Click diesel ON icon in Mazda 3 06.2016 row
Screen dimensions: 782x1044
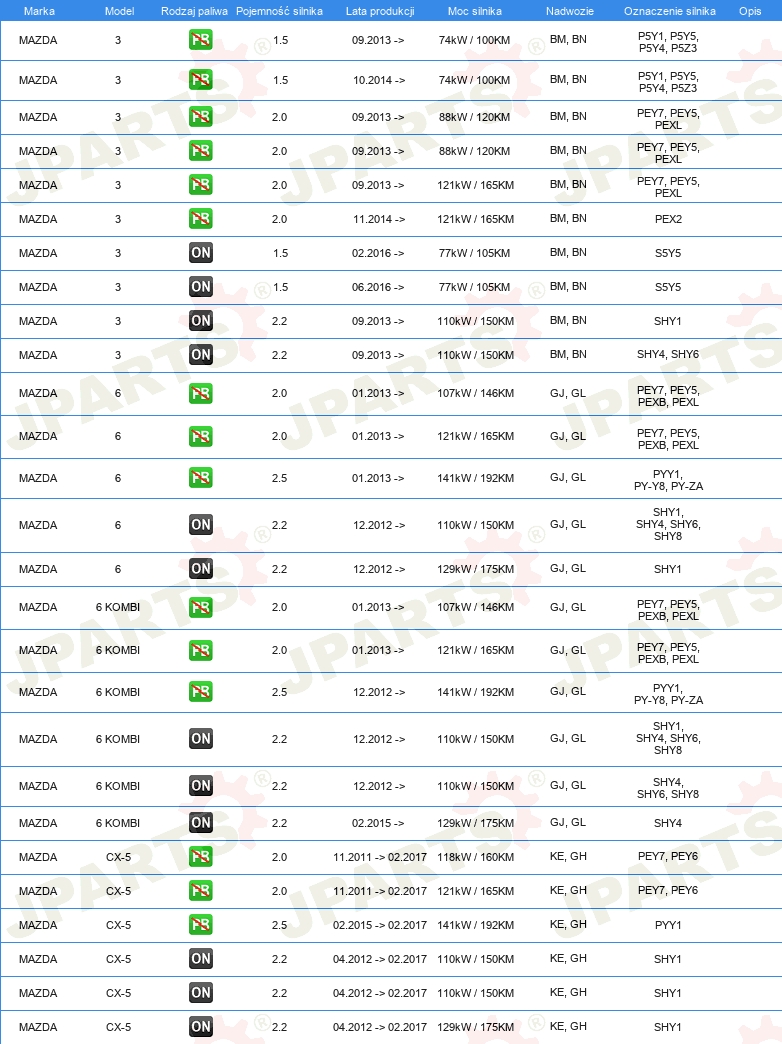click(x=200, y=286)
